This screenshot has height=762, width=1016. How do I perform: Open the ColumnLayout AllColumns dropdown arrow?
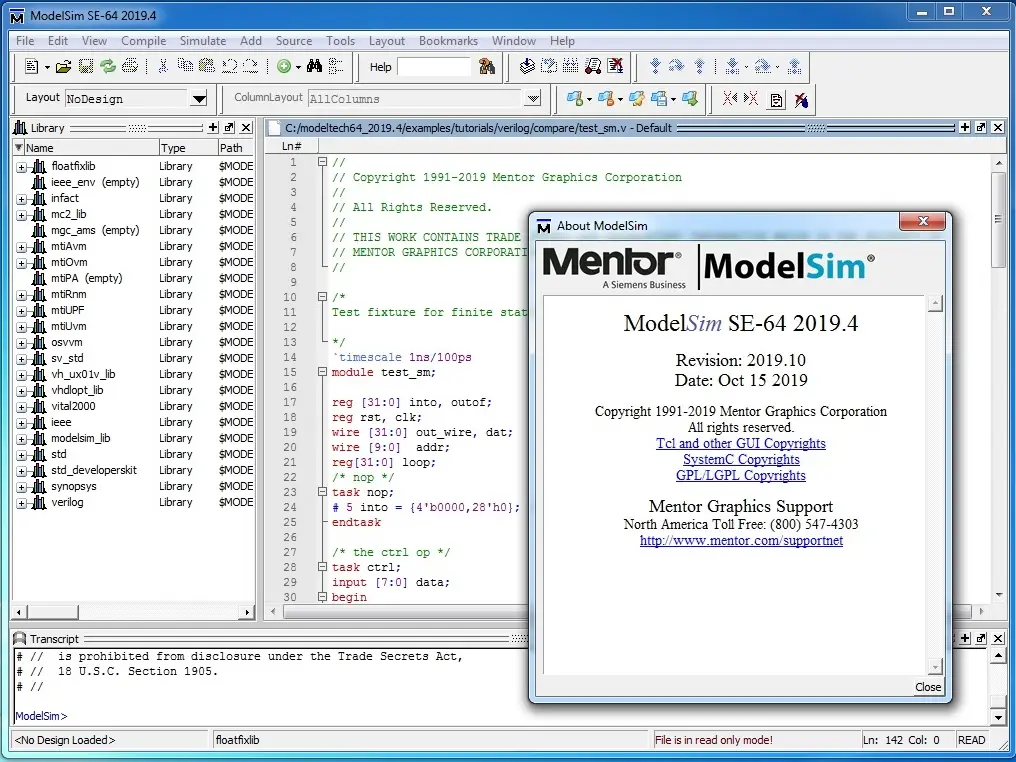point(533,99)
